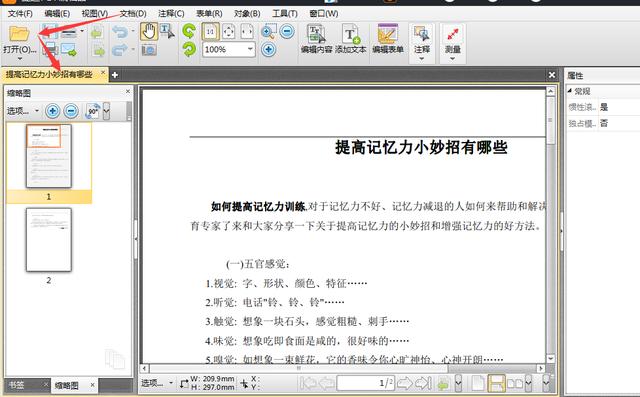
Task: Click the scan icon left of the undo arrow
Action: click(97, 32)
